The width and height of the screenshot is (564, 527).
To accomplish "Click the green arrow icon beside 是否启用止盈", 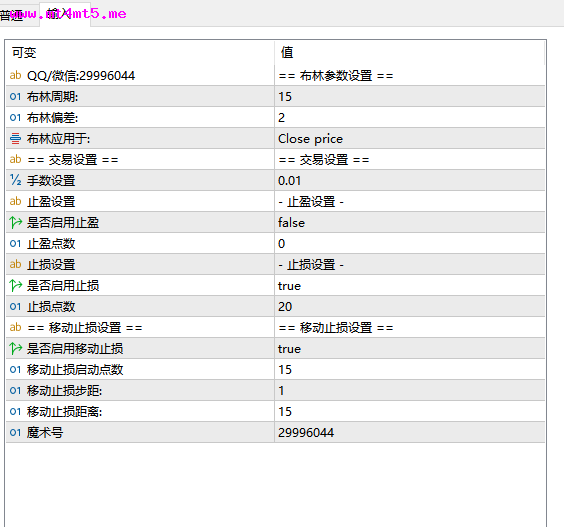I will pyautogui.click(x=15, y=222).
